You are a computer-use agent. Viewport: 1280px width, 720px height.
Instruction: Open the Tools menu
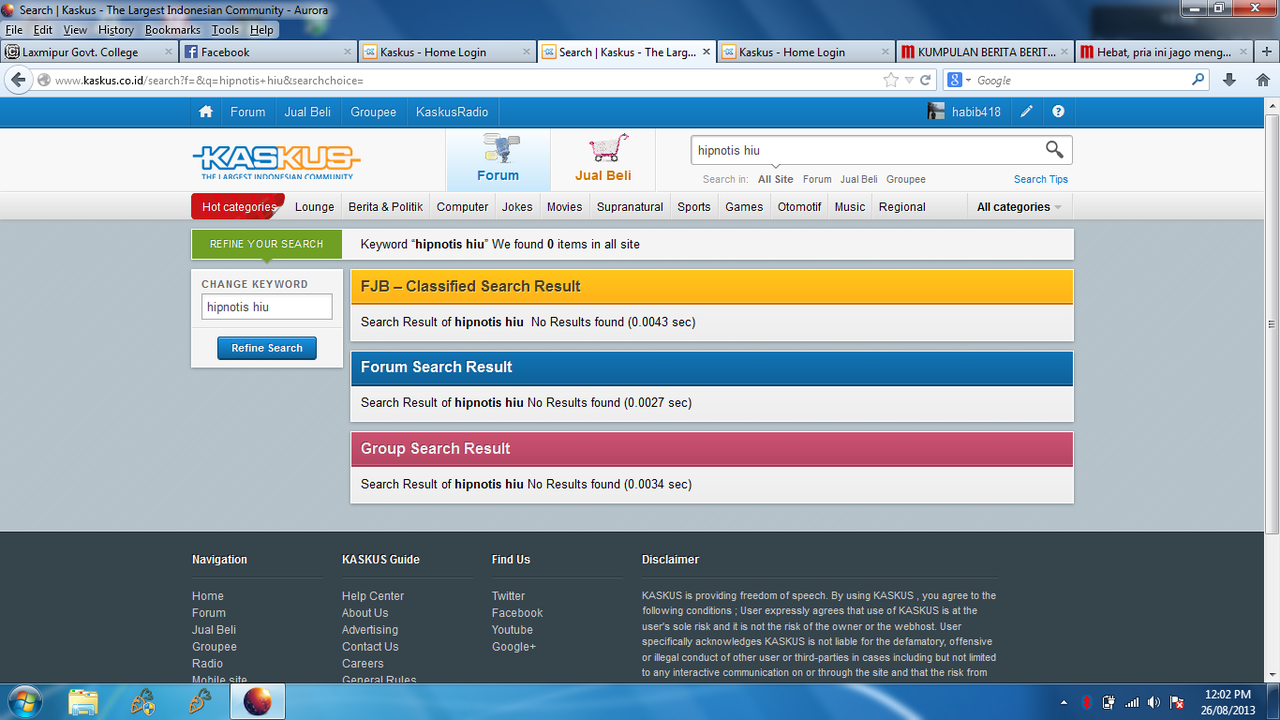point(225,30)
